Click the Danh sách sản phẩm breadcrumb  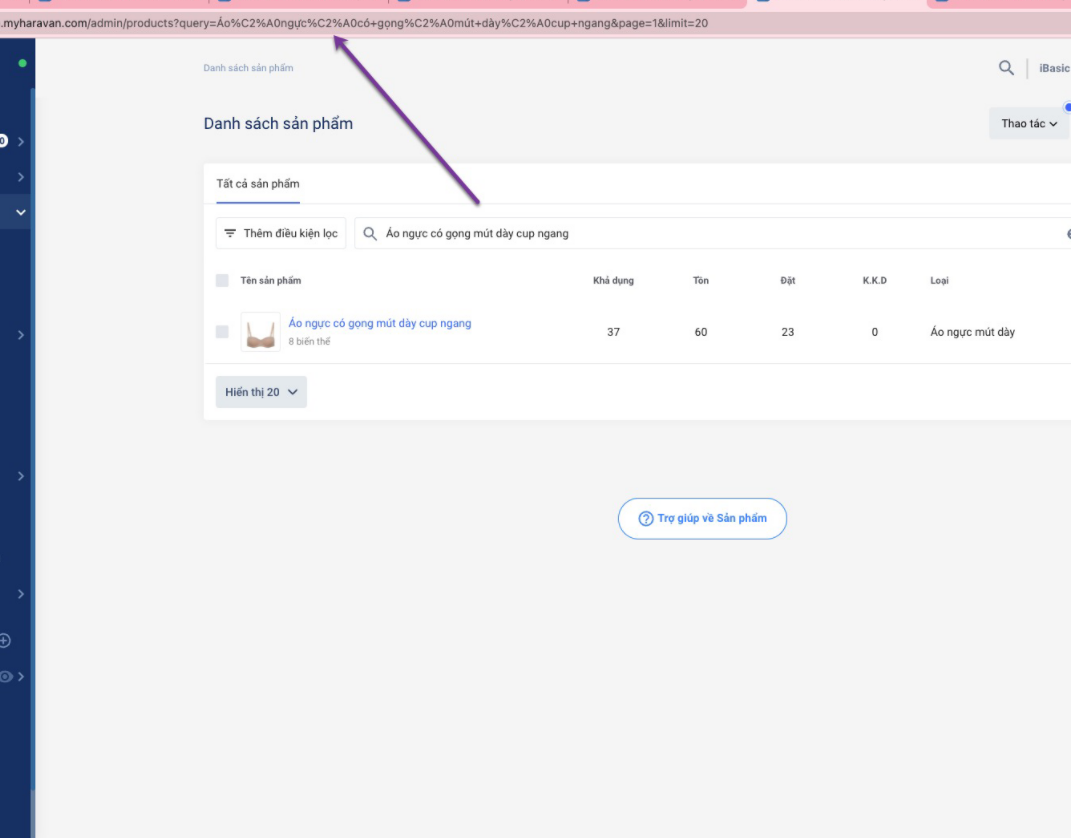click(248, 68)
